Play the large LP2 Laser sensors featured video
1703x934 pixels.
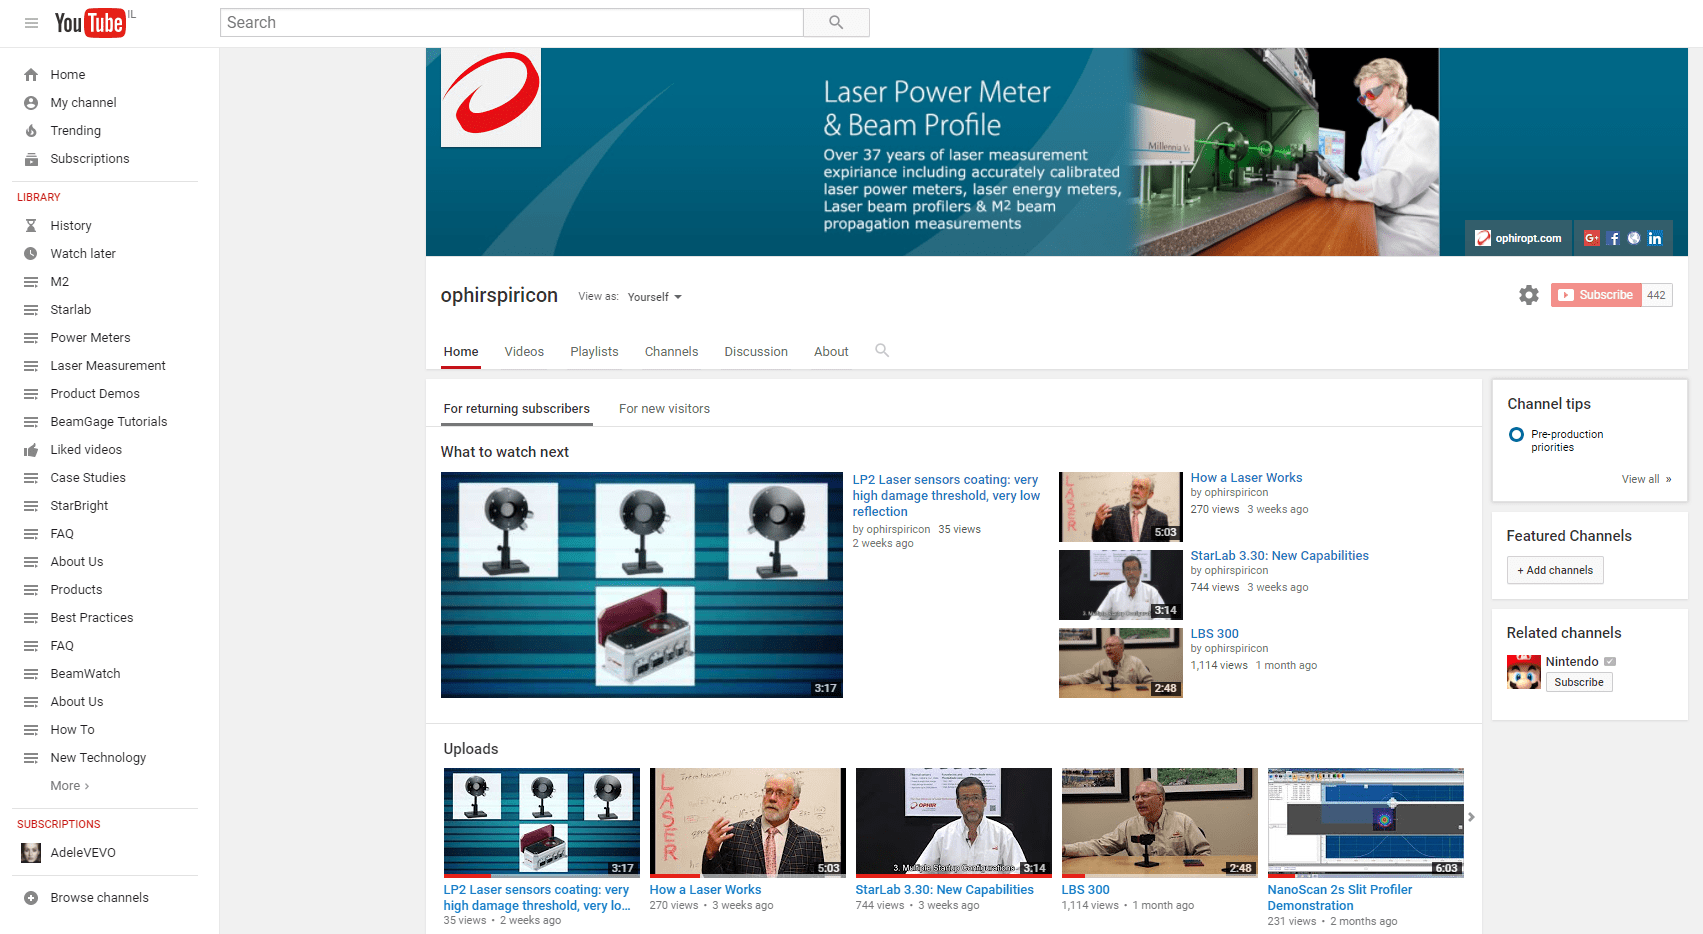pos(642,585)
